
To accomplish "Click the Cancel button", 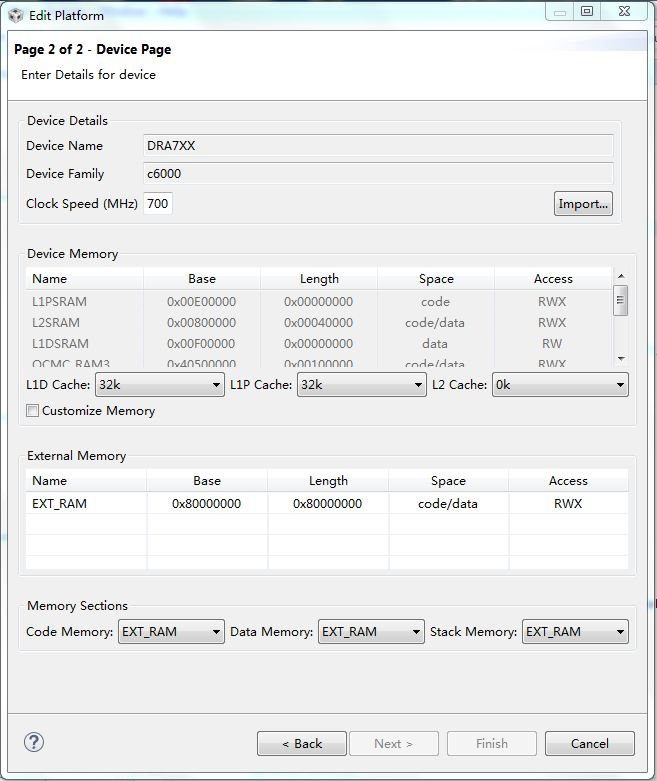I will point(590,743).
